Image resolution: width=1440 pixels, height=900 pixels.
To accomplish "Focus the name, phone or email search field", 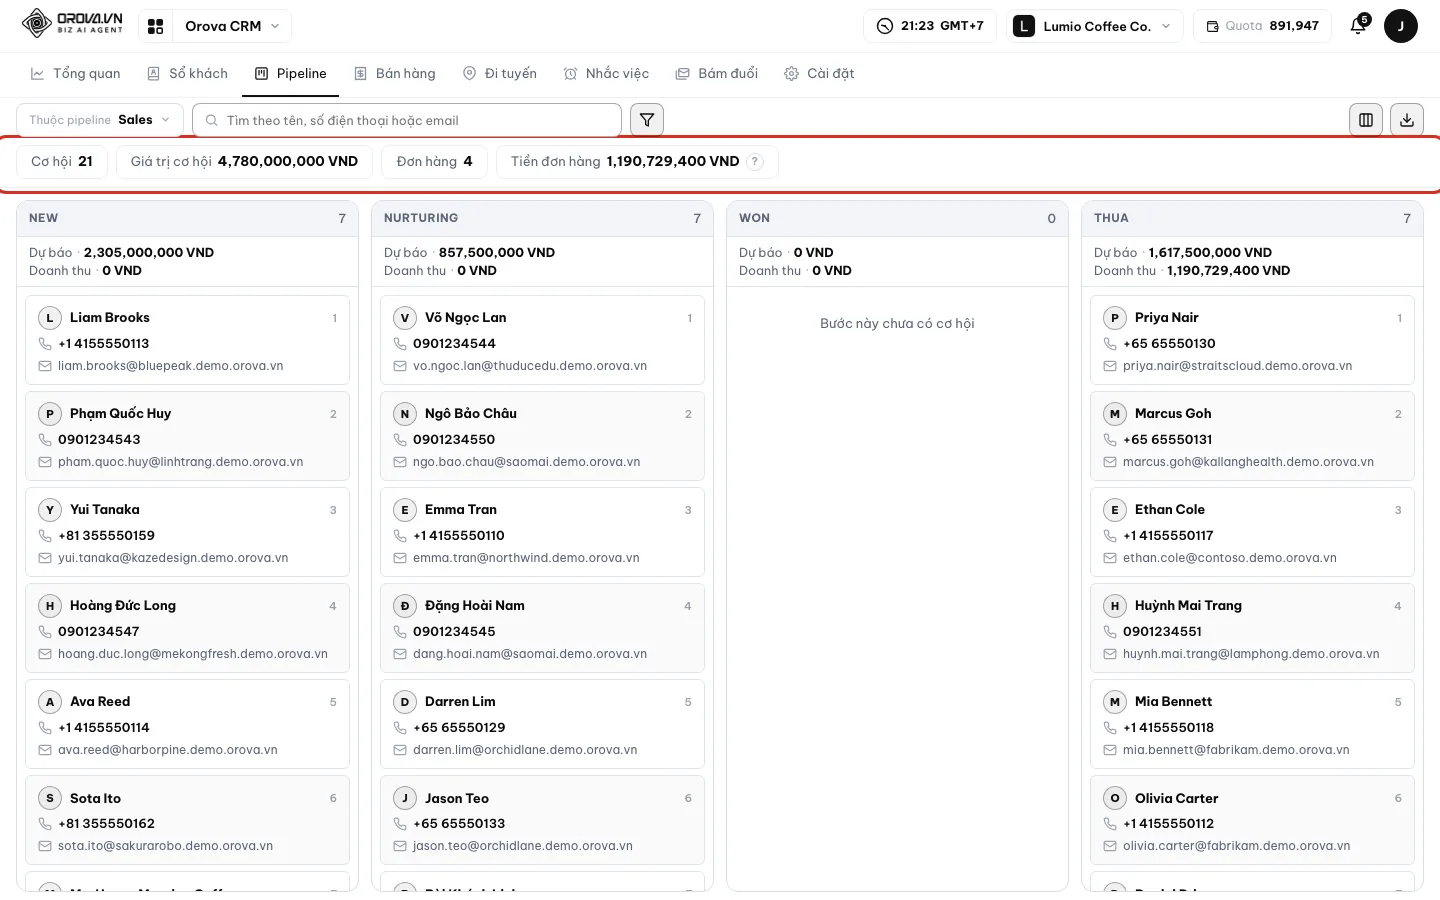I will (x=406, y=120).
